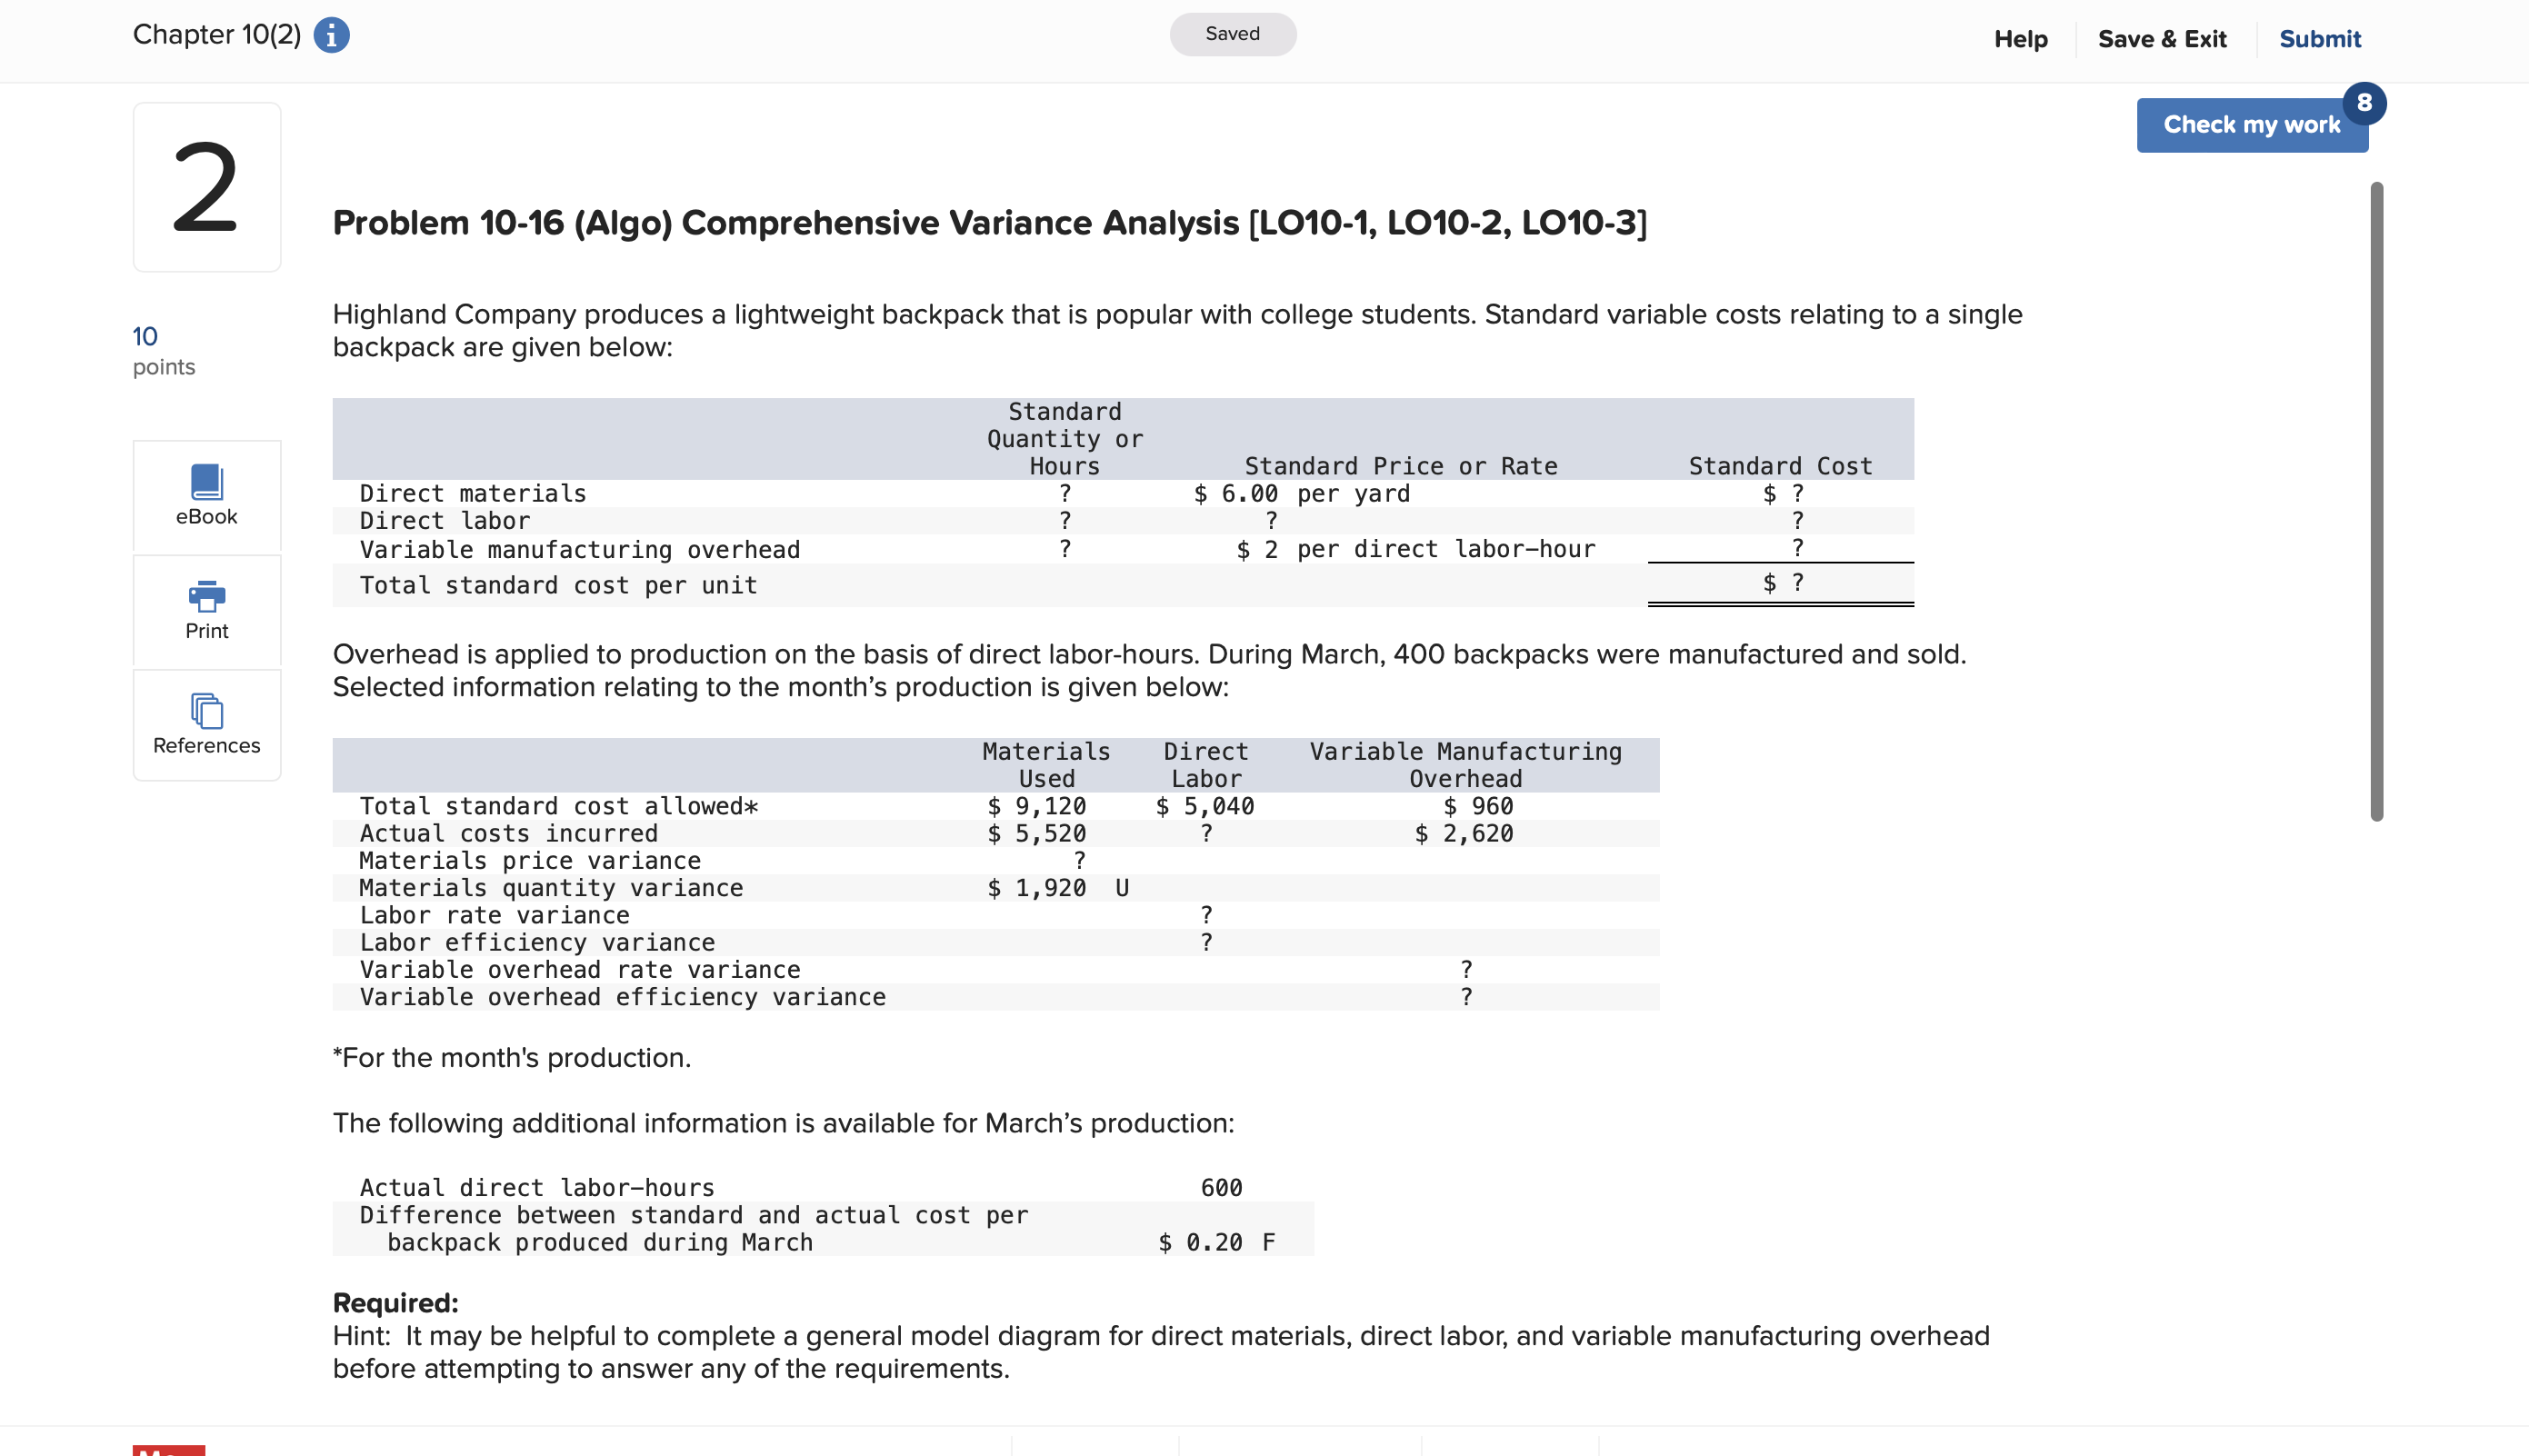
Task: Click the Materials quantity variance row
Action: [551, 888]
